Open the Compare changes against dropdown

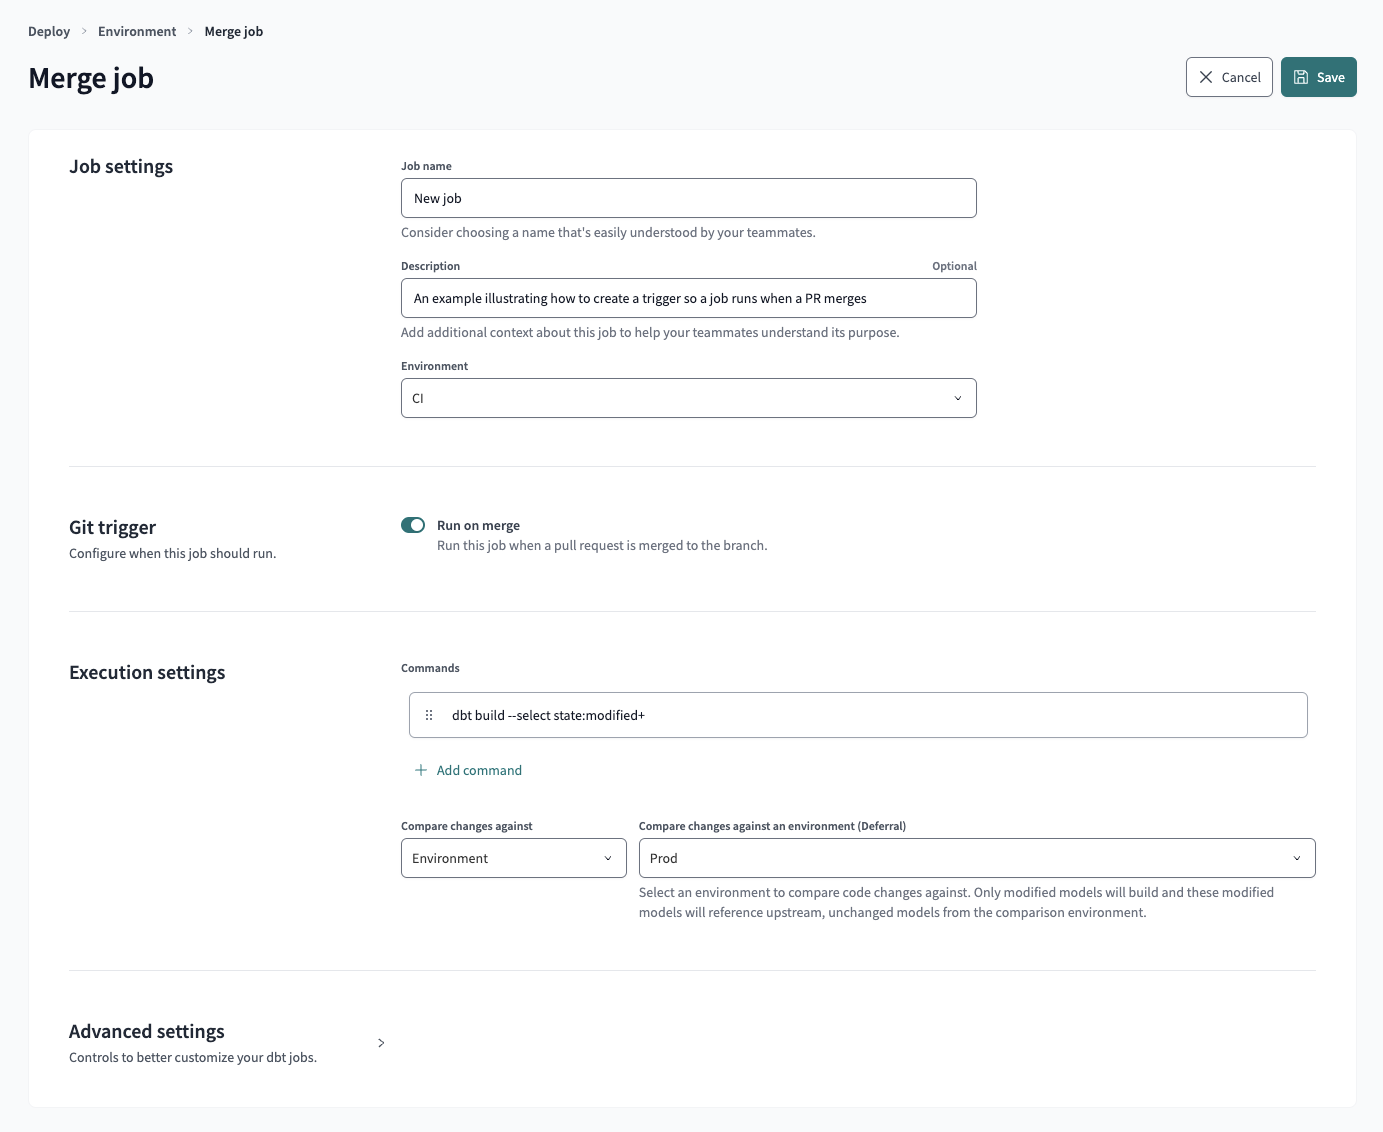pyautogui.click(x=513, y=858)
